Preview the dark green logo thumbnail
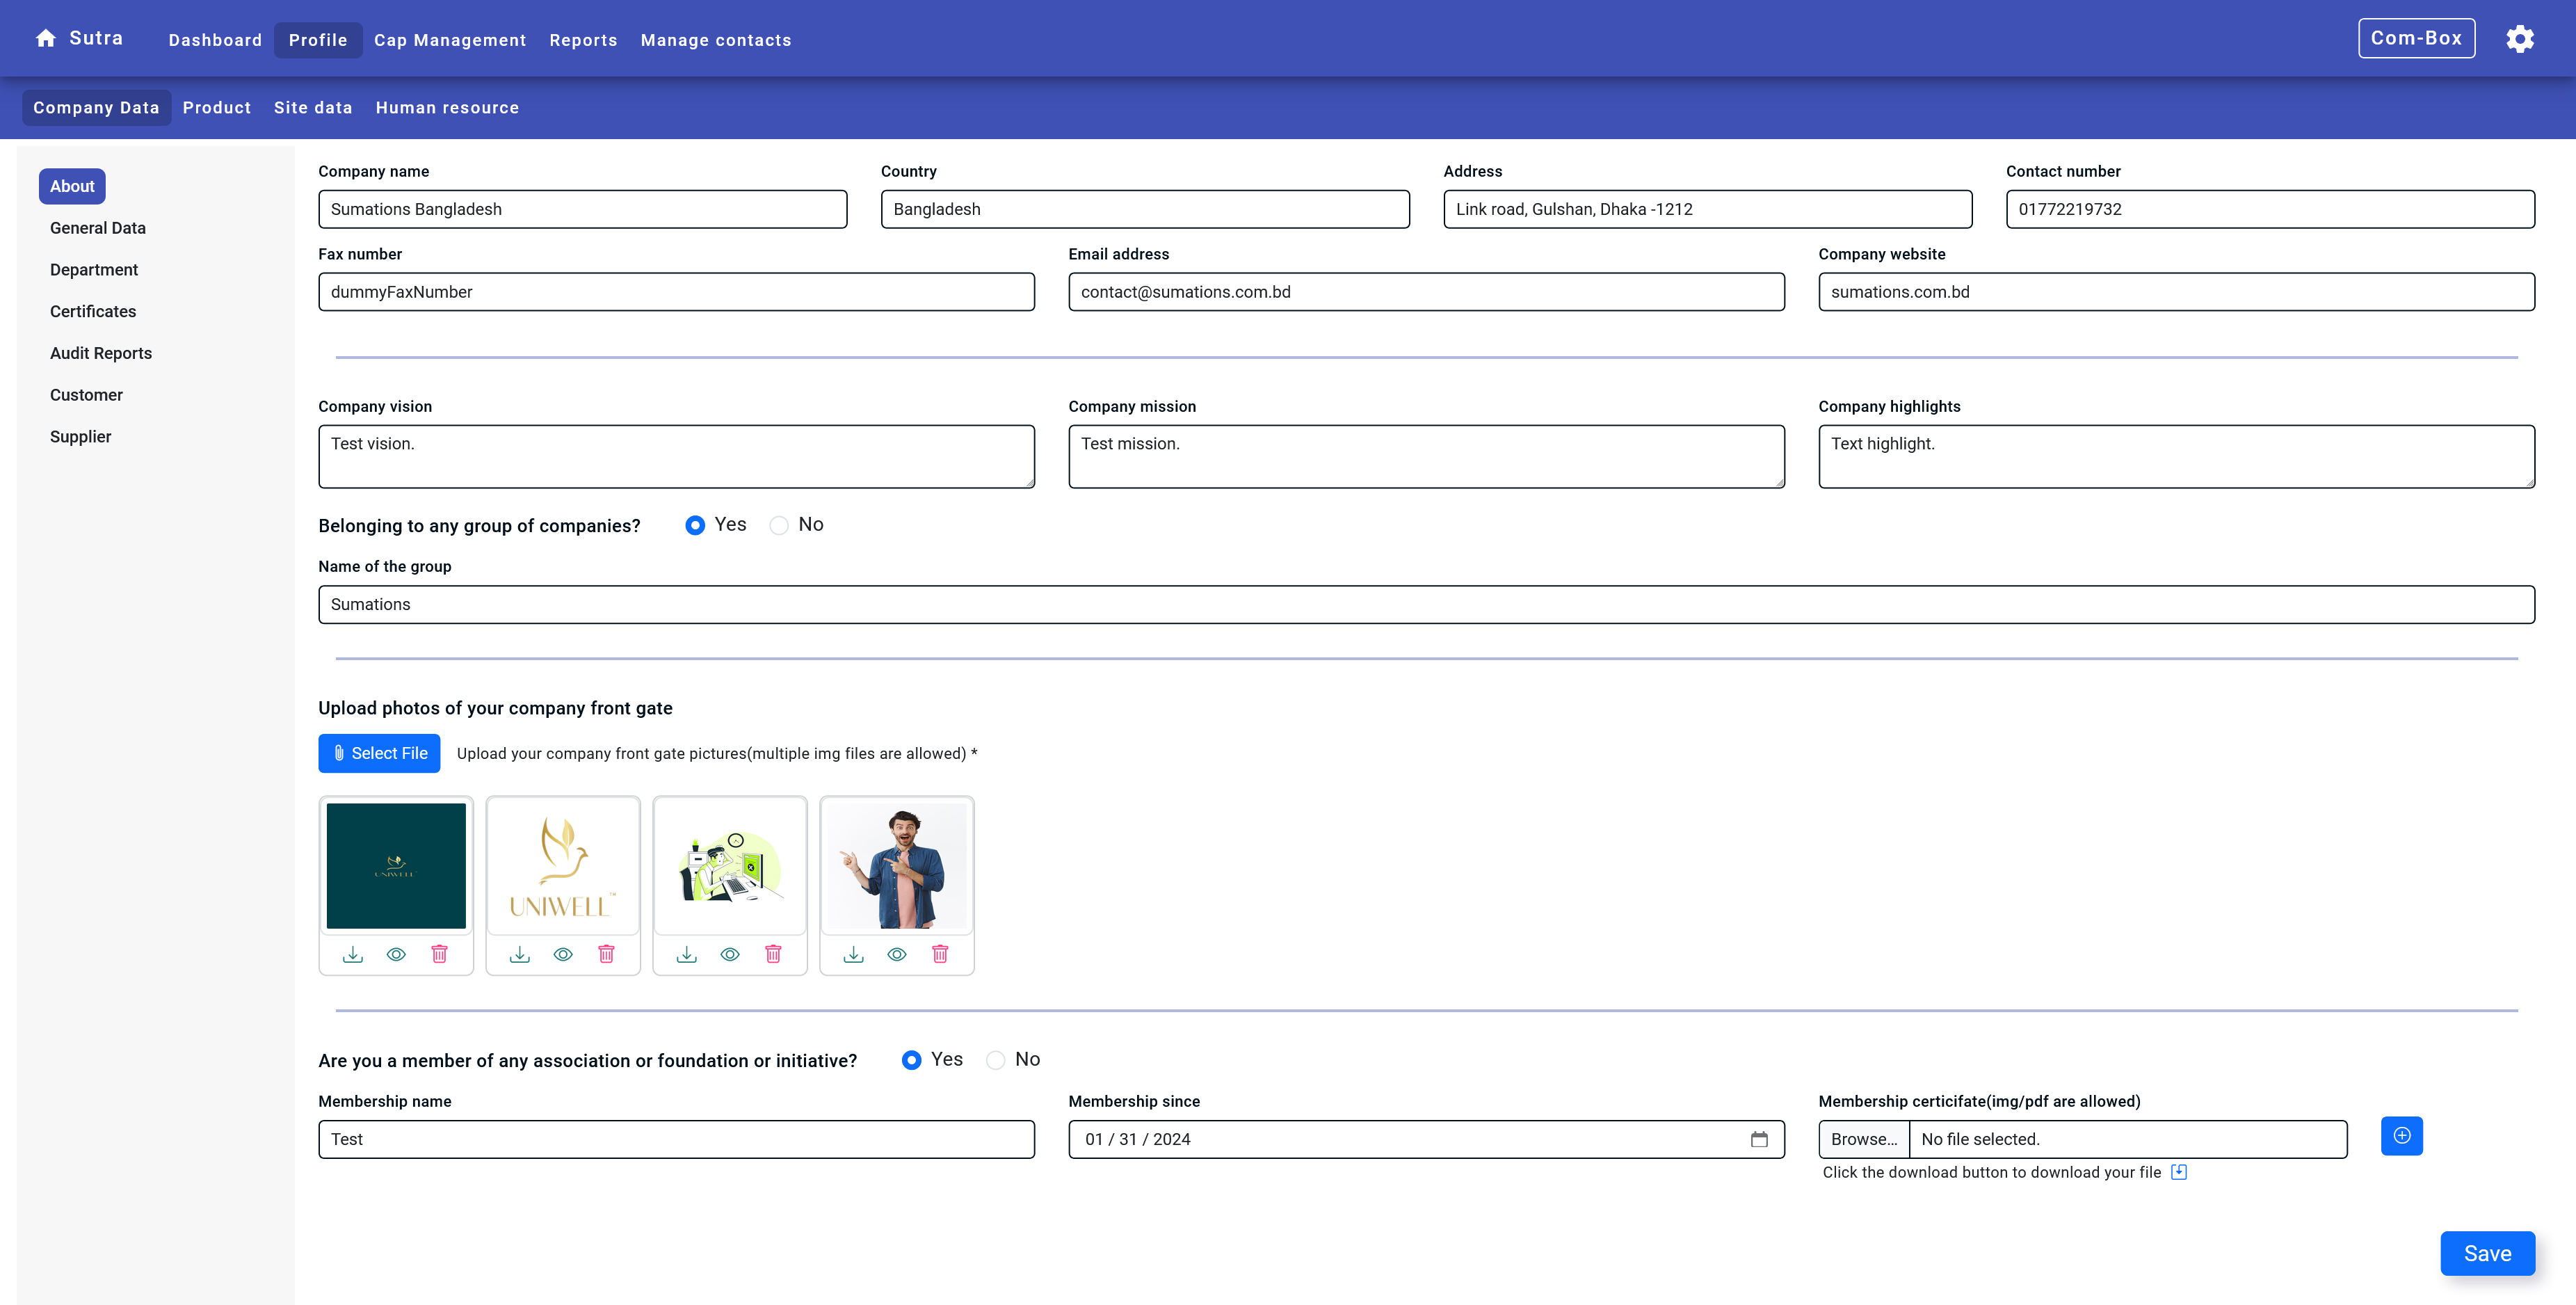The height and width of the screenshot is (1305, 2576). tap(396, 954)
